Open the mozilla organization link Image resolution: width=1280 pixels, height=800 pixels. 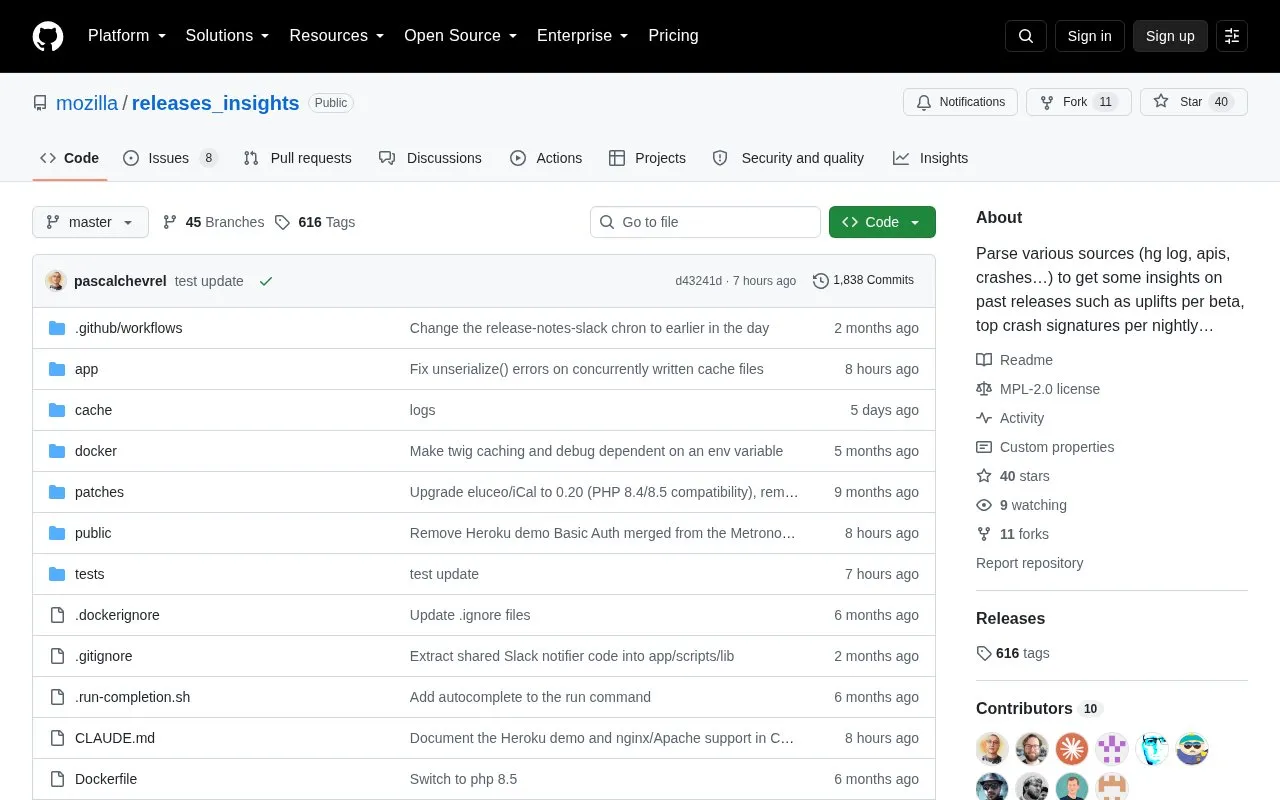coord(87,103)
